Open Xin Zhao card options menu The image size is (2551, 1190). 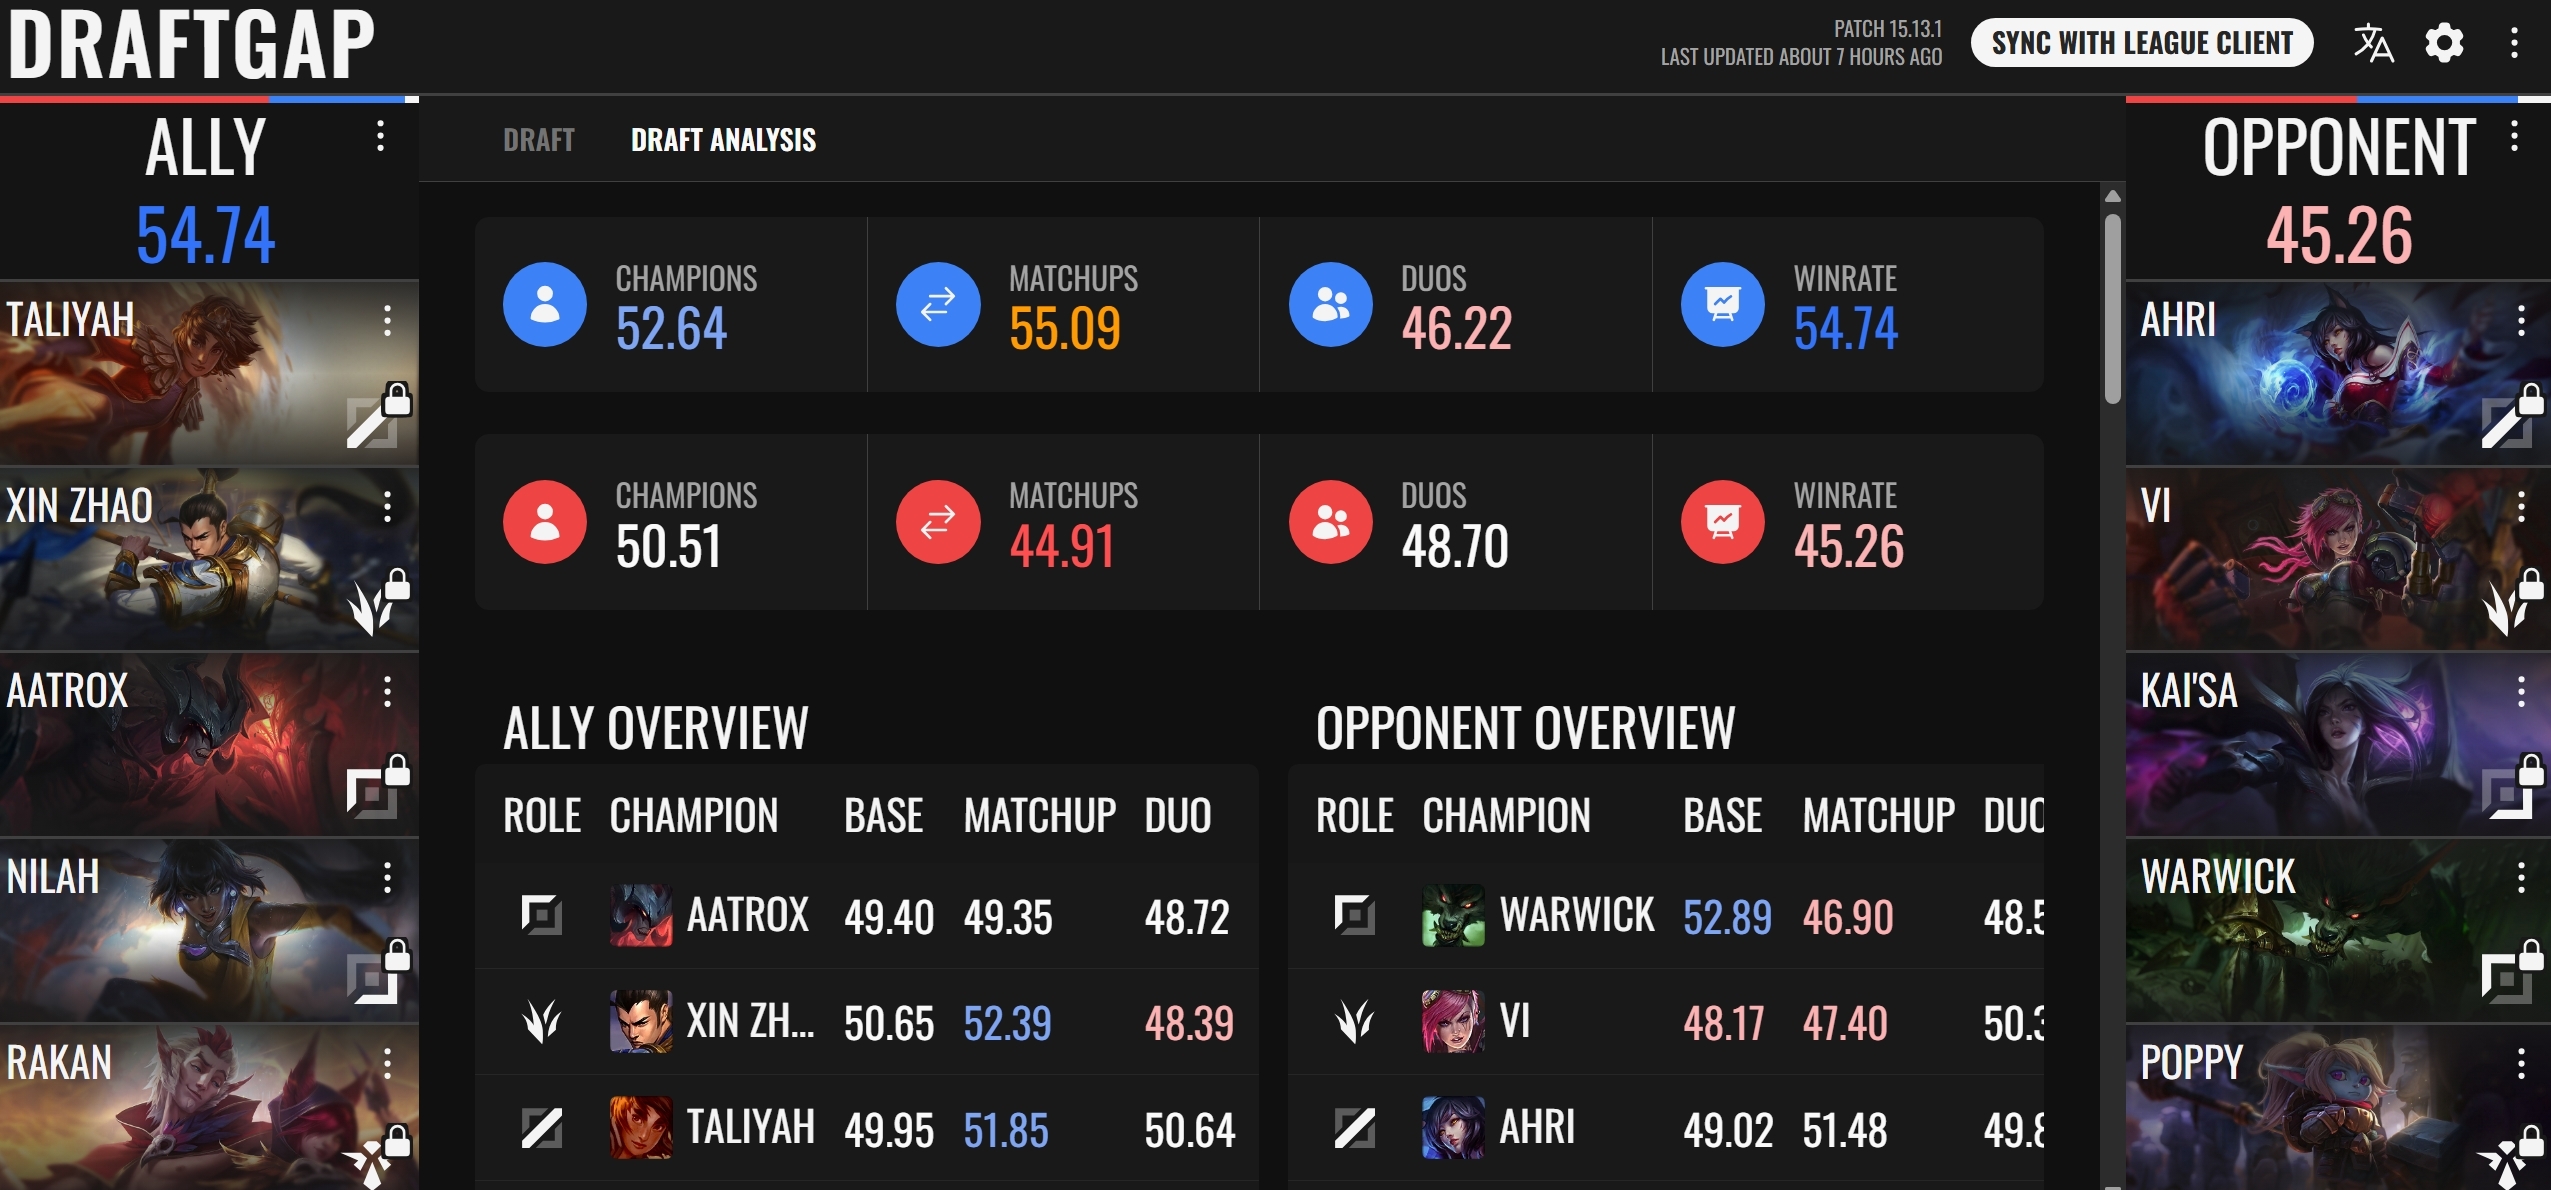tap(387, 507)
